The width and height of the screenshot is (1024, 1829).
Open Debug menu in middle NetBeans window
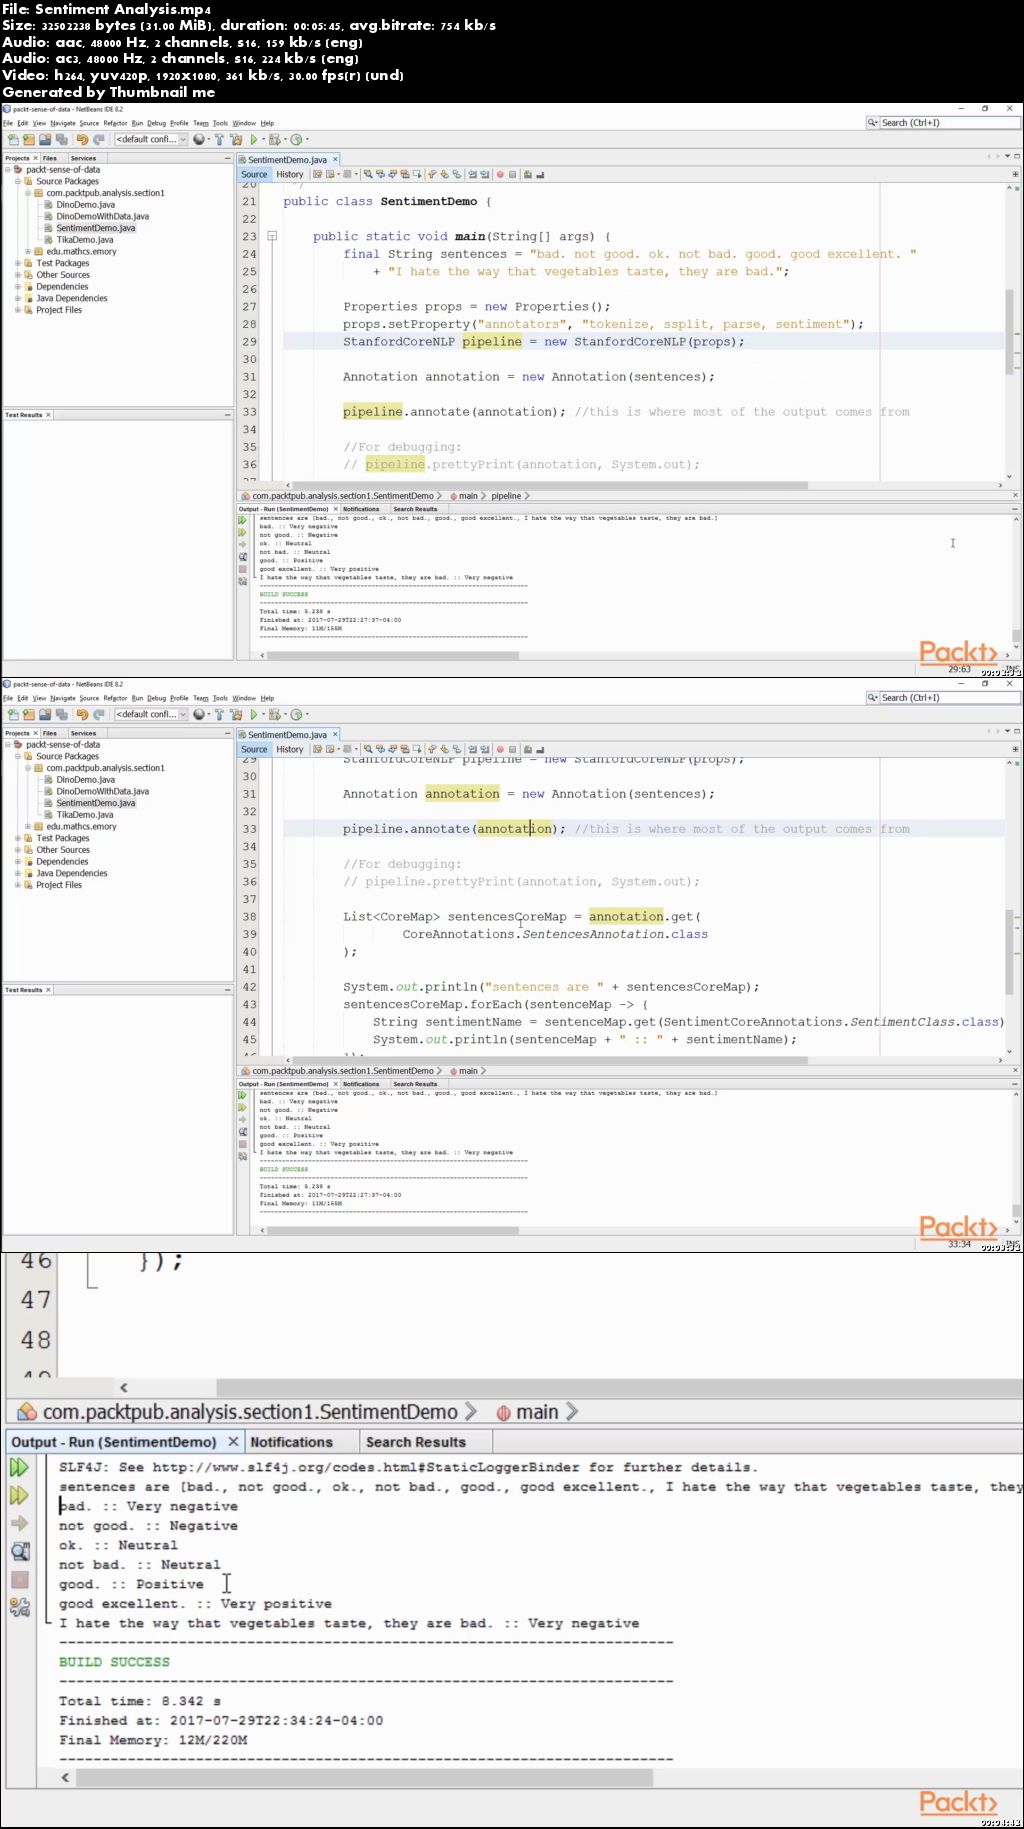click(x=157, y=698)
